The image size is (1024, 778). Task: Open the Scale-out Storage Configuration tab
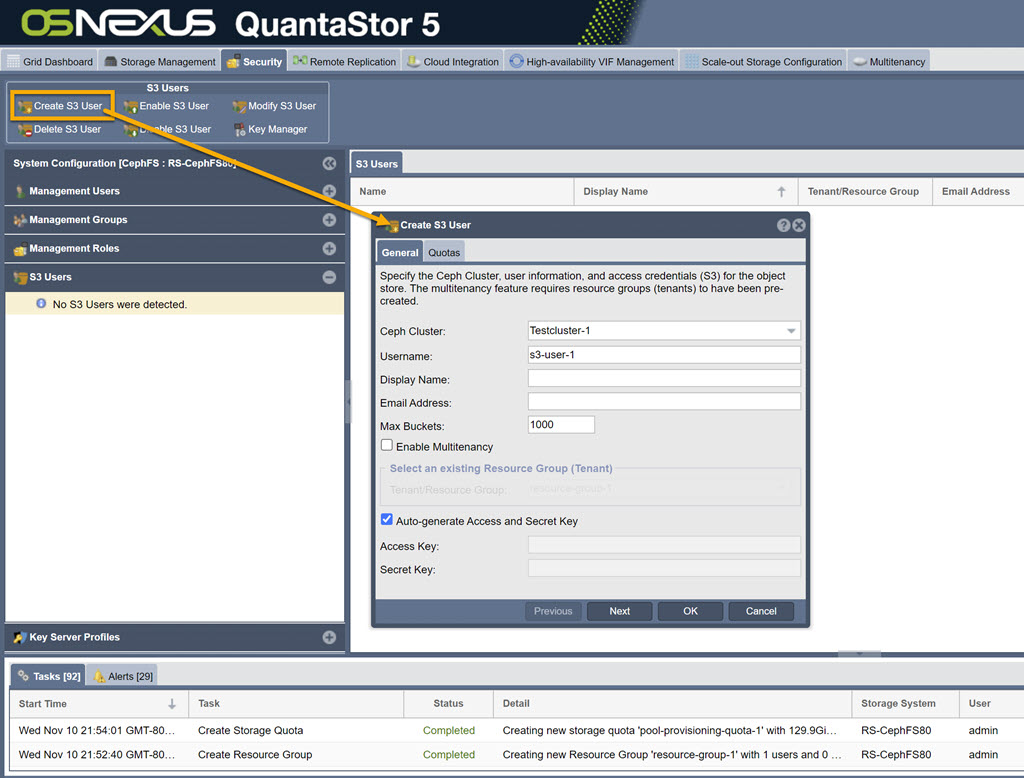pyautogui.click(x=763, y=61)
